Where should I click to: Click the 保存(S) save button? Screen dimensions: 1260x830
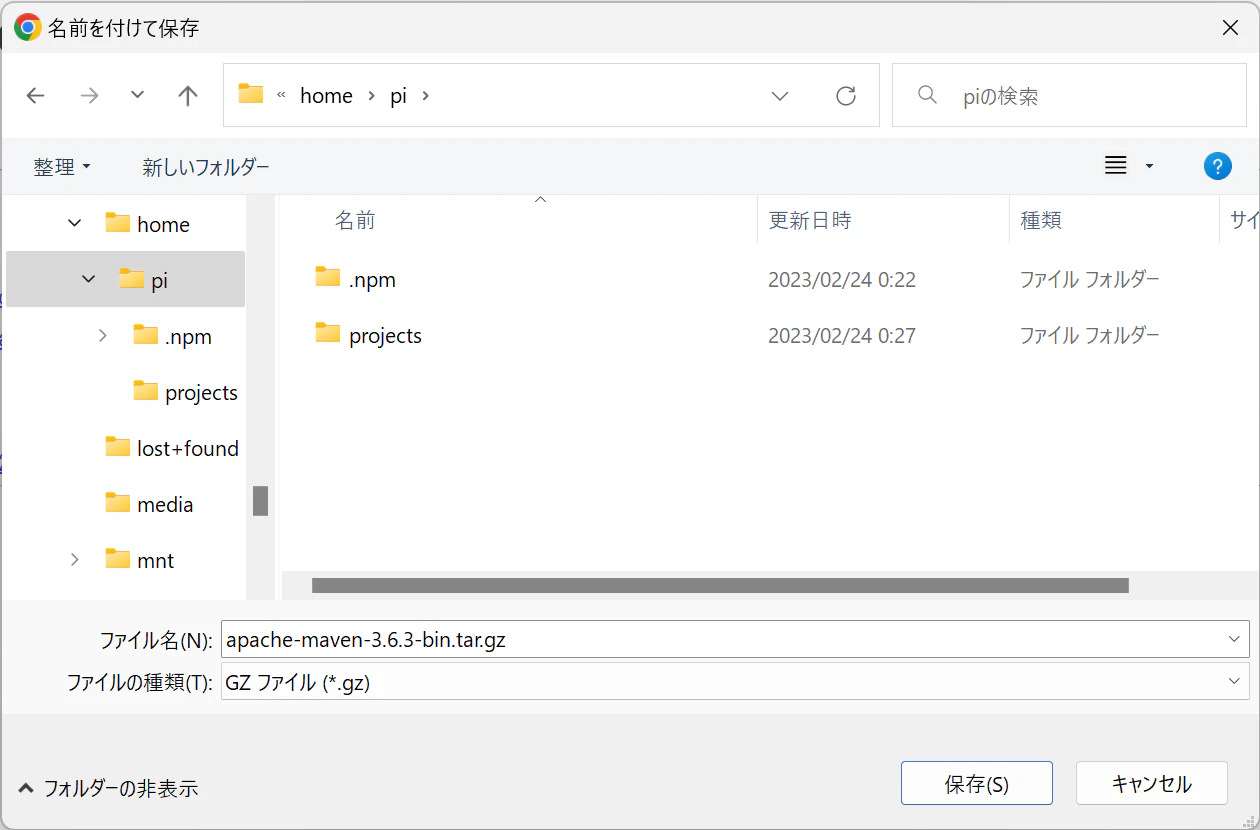click(x=977, y=783)
